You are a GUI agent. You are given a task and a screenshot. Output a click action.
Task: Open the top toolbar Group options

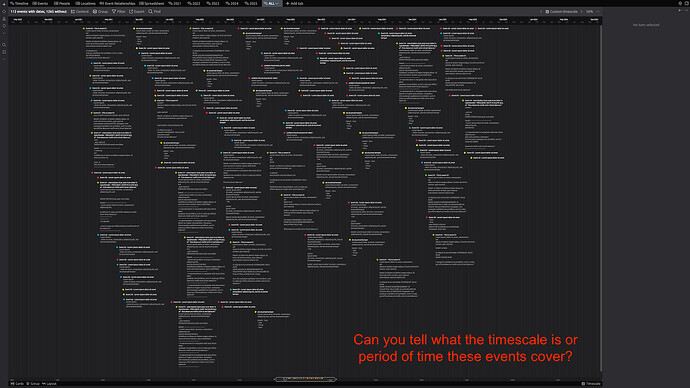pos(100,11)
